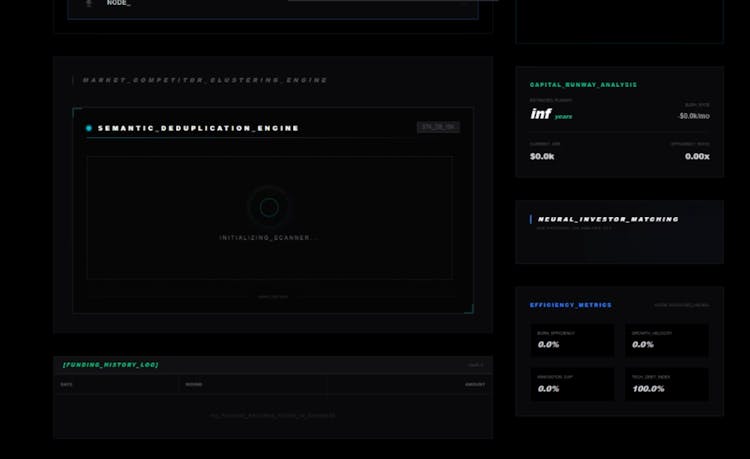This screenshot has width=750, height=459.
Task: Click the EFFICIENCY_METRICS heading
Action: (570, 305)
